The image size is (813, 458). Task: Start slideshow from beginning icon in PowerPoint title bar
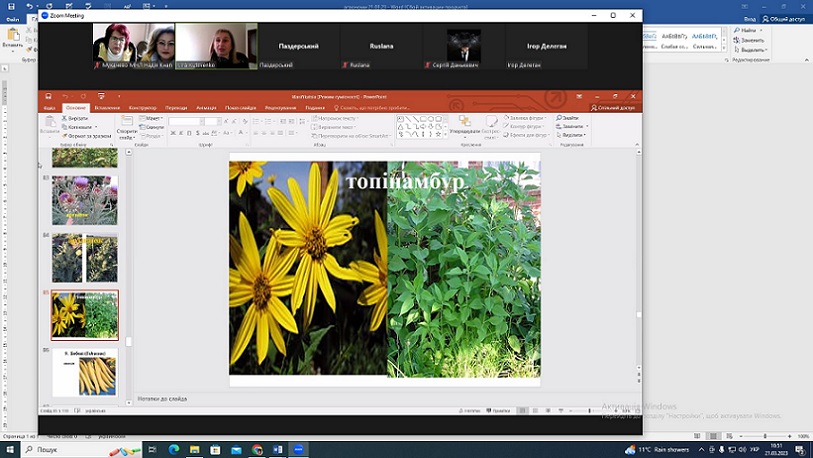point(101,96)
